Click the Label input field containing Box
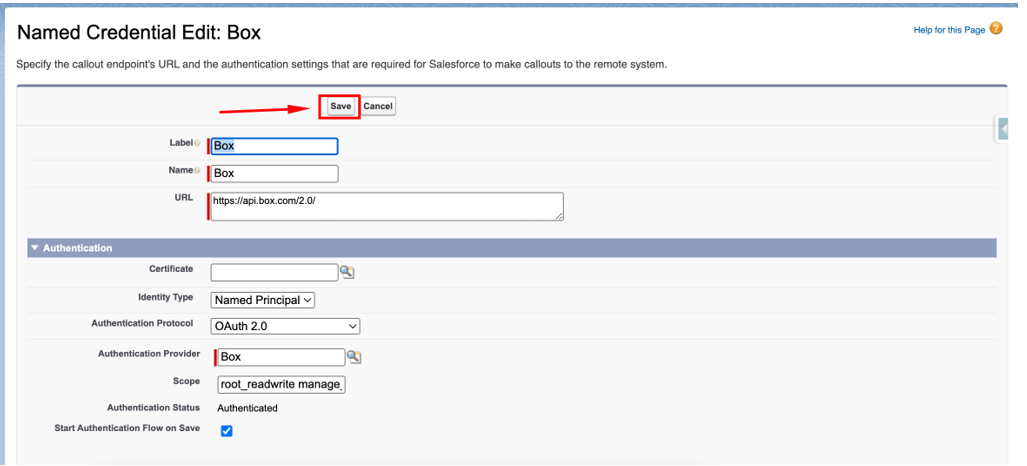The width and height of the screenshot is (1027, 466). (x=274, y=146)
